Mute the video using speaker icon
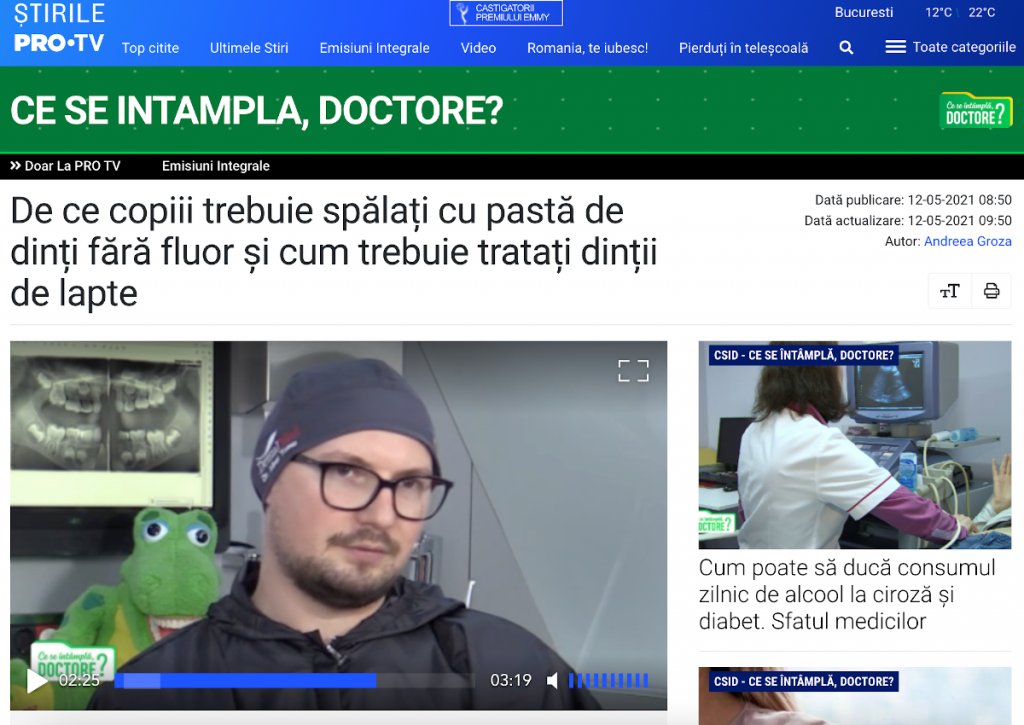The width and height of the screenshot is (1024, 725). coord(552,681)
